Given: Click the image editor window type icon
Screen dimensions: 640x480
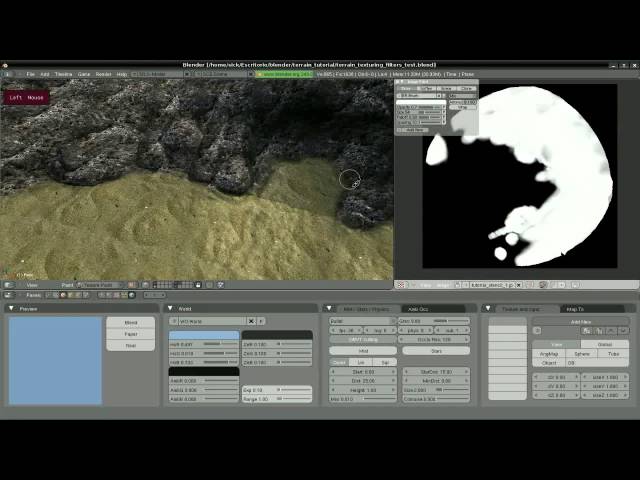Looking at the screenshot, I should [x=401, y=285].
